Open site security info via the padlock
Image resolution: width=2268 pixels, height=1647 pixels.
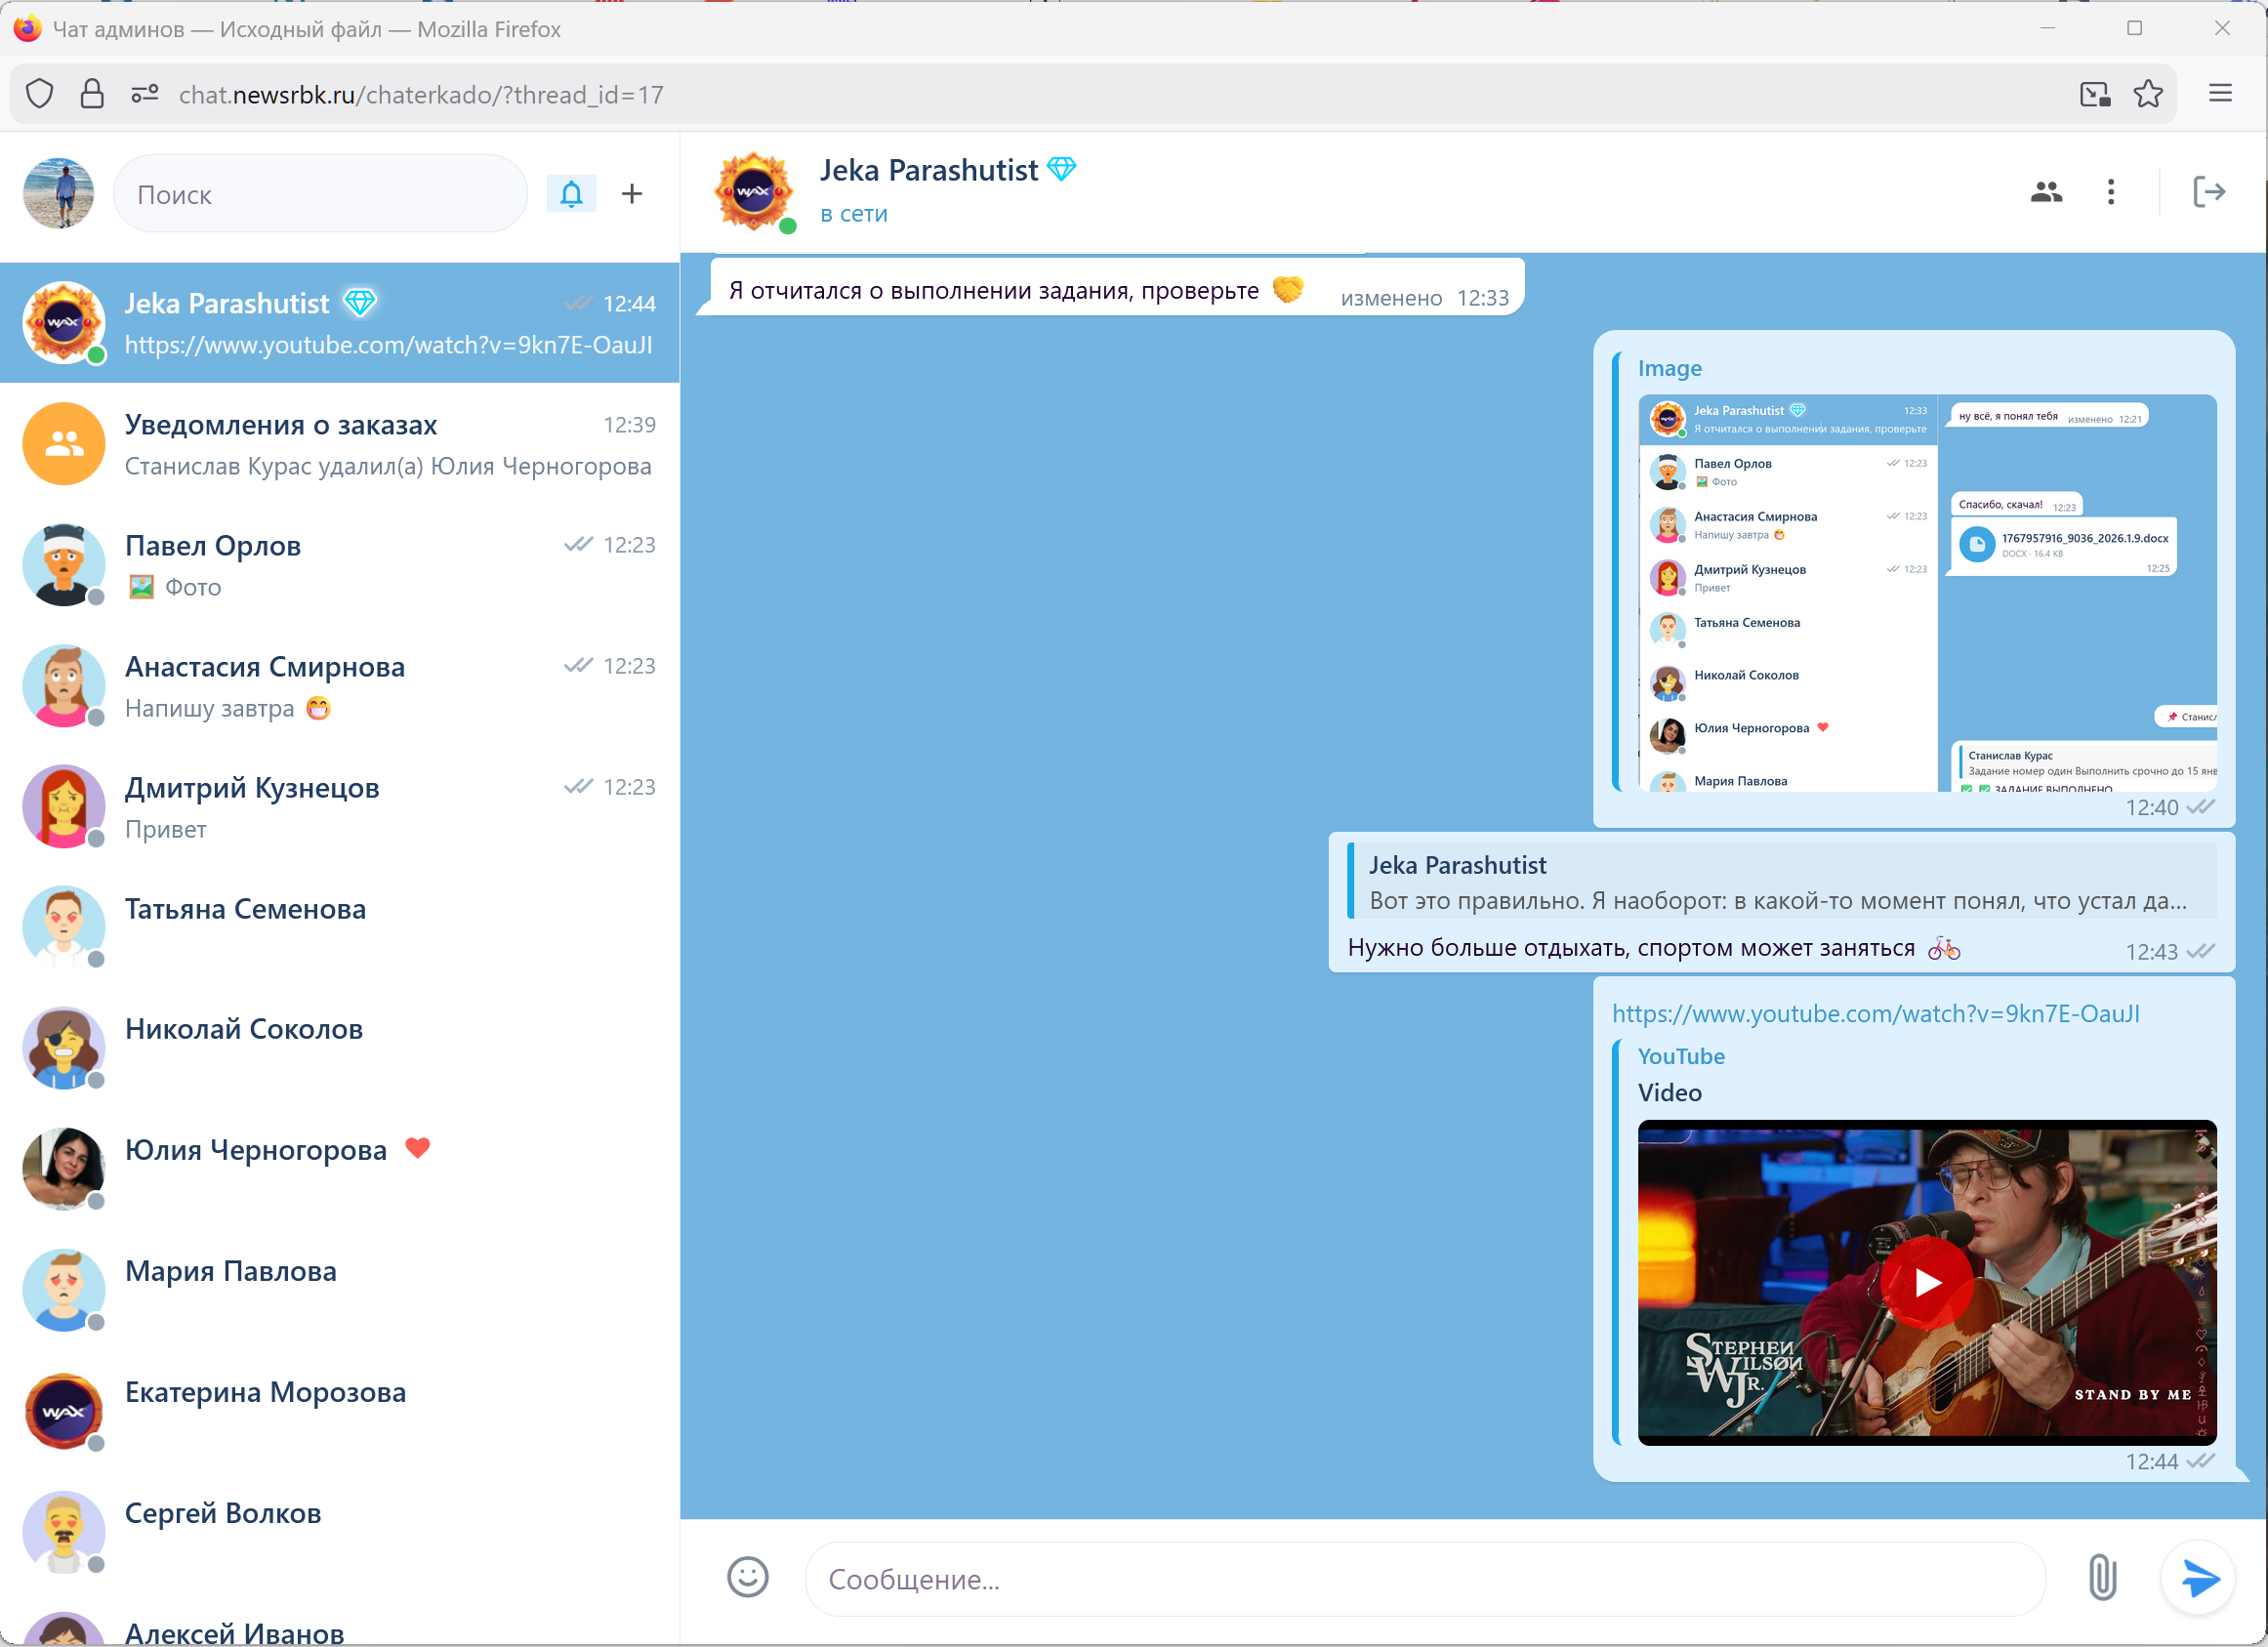tap(92, 93)
